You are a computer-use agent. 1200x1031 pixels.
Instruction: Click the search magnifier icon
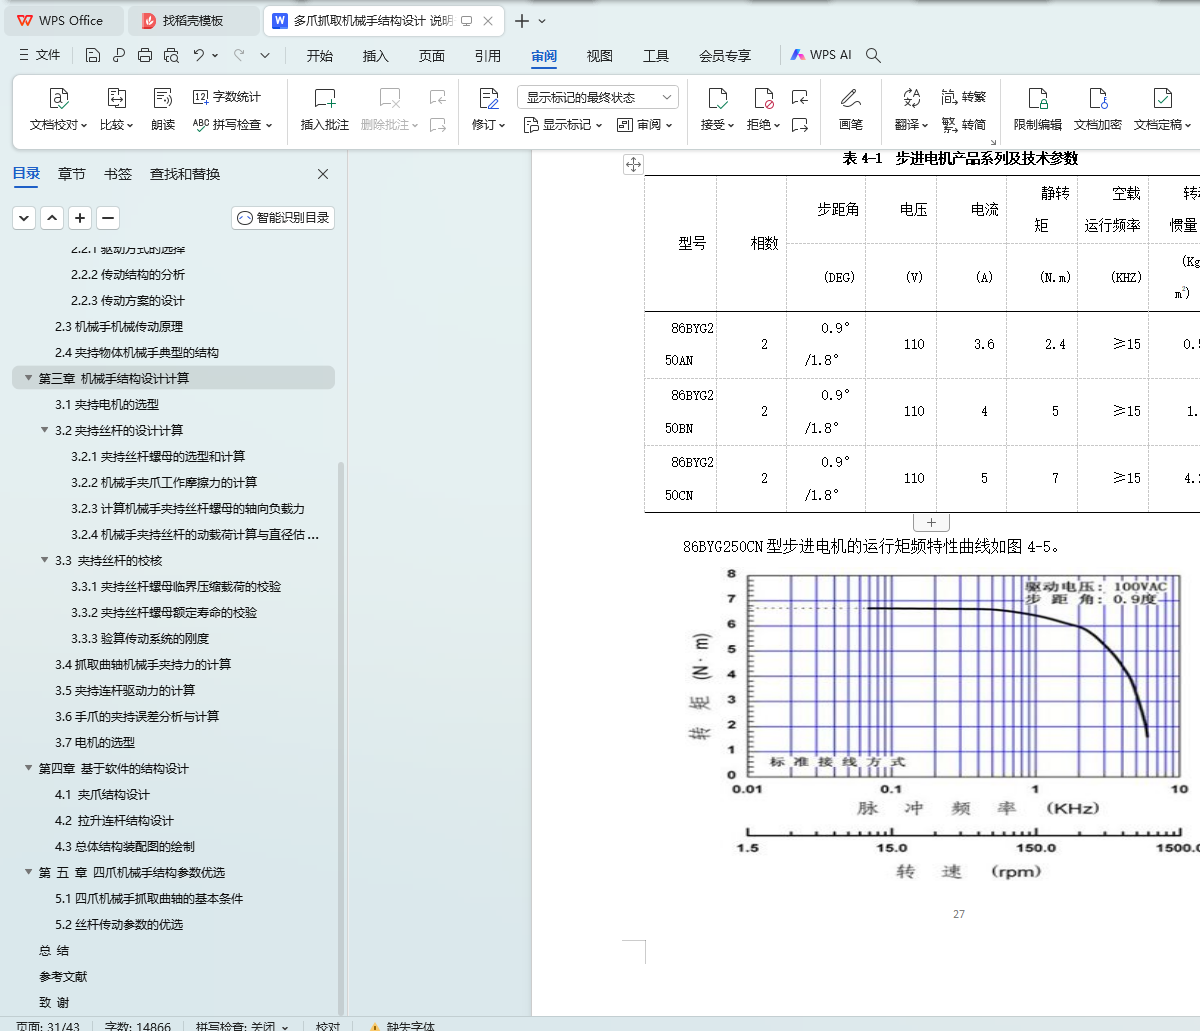873,56
